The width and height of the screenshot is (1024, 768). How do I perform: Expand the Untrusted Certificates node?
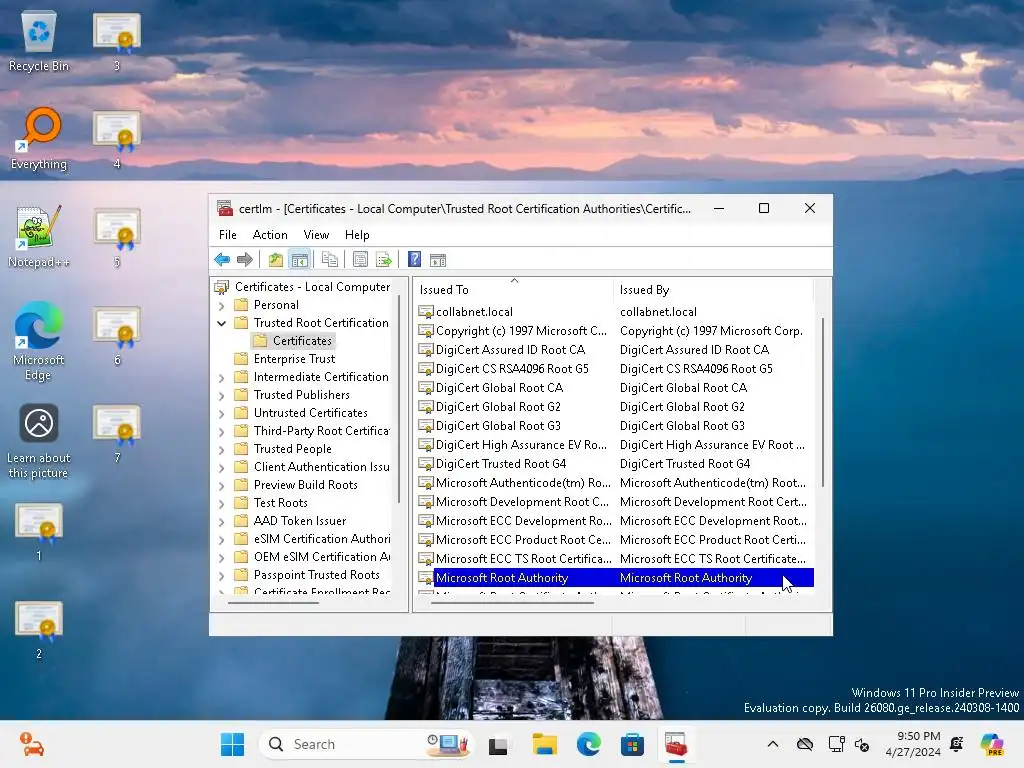point(221,413)
